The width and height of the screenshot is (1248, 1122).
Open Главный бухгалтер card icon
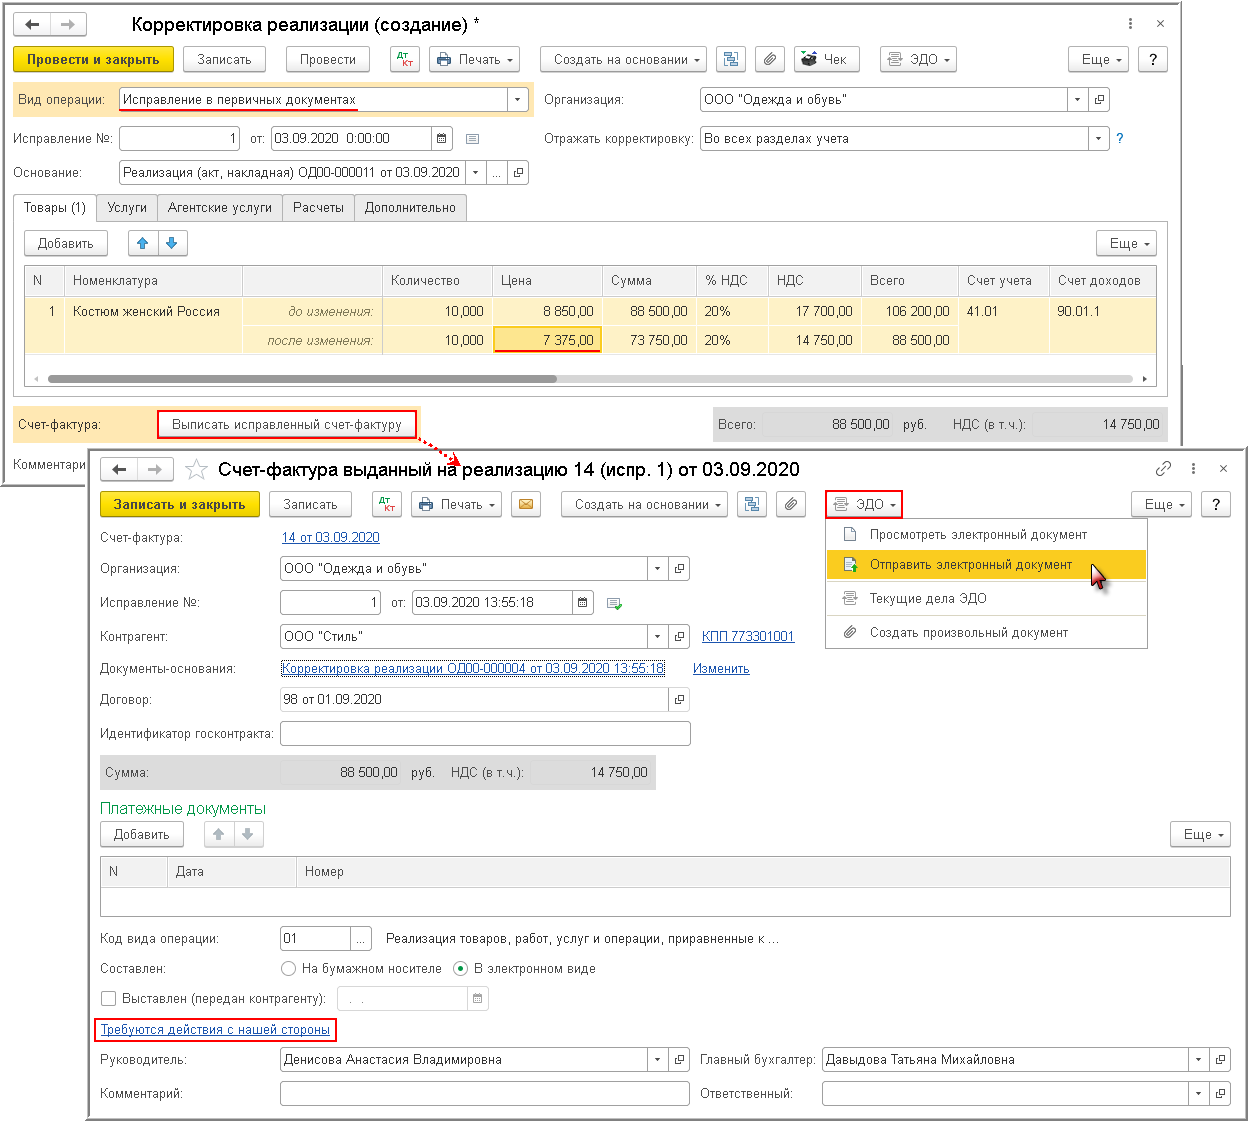(1220, 1060)
